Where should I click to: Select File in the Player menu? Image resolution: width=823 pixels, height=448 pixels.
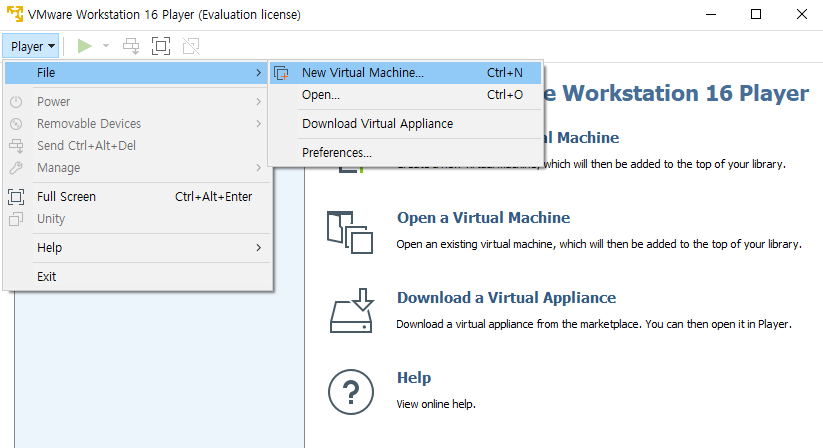point(136,73)
